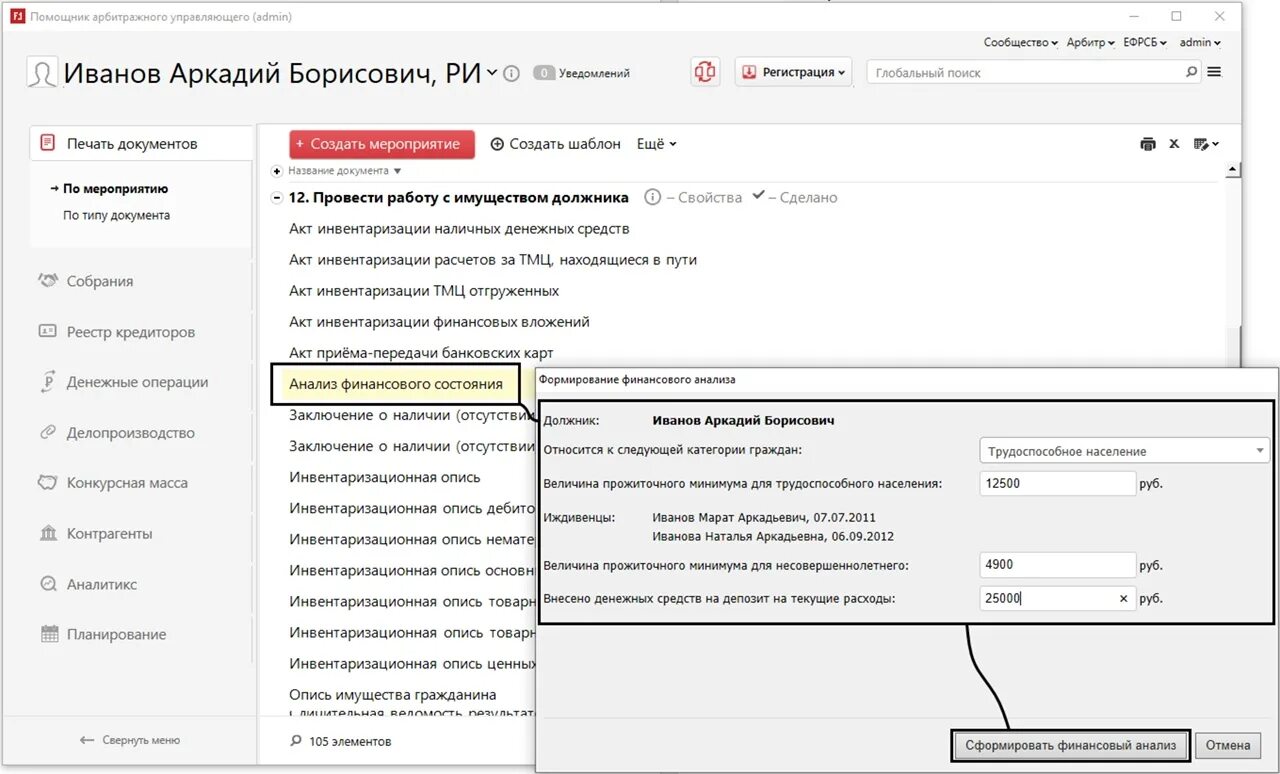The image size is (1280, 774).
Task: Click the Контрагенты bank building icon
Action: 48,533
